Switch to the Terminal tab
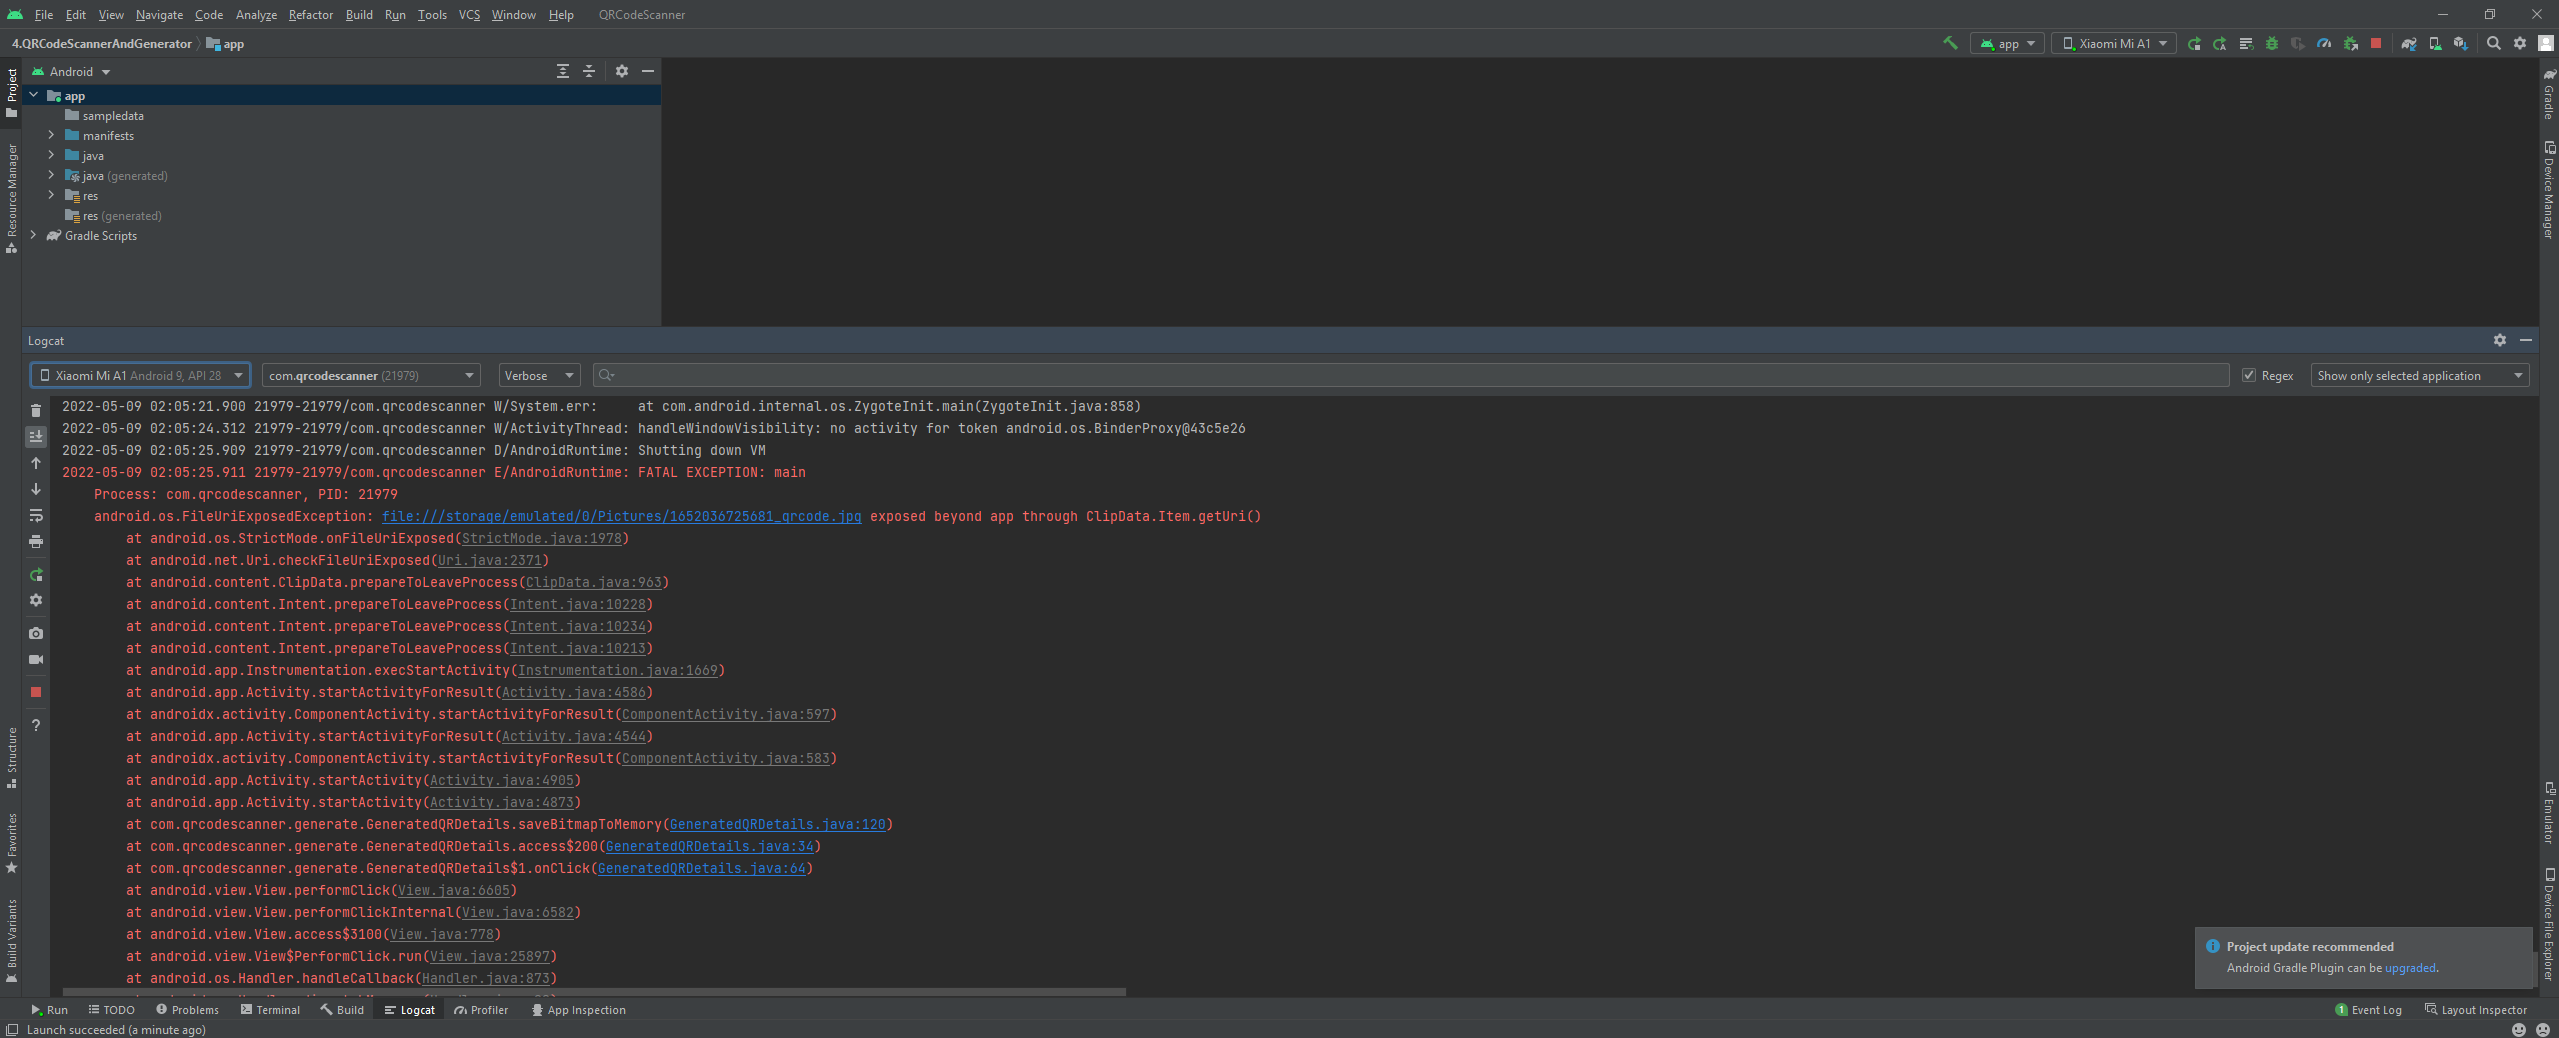Screen dimensions: 2559x1038 270,1009
